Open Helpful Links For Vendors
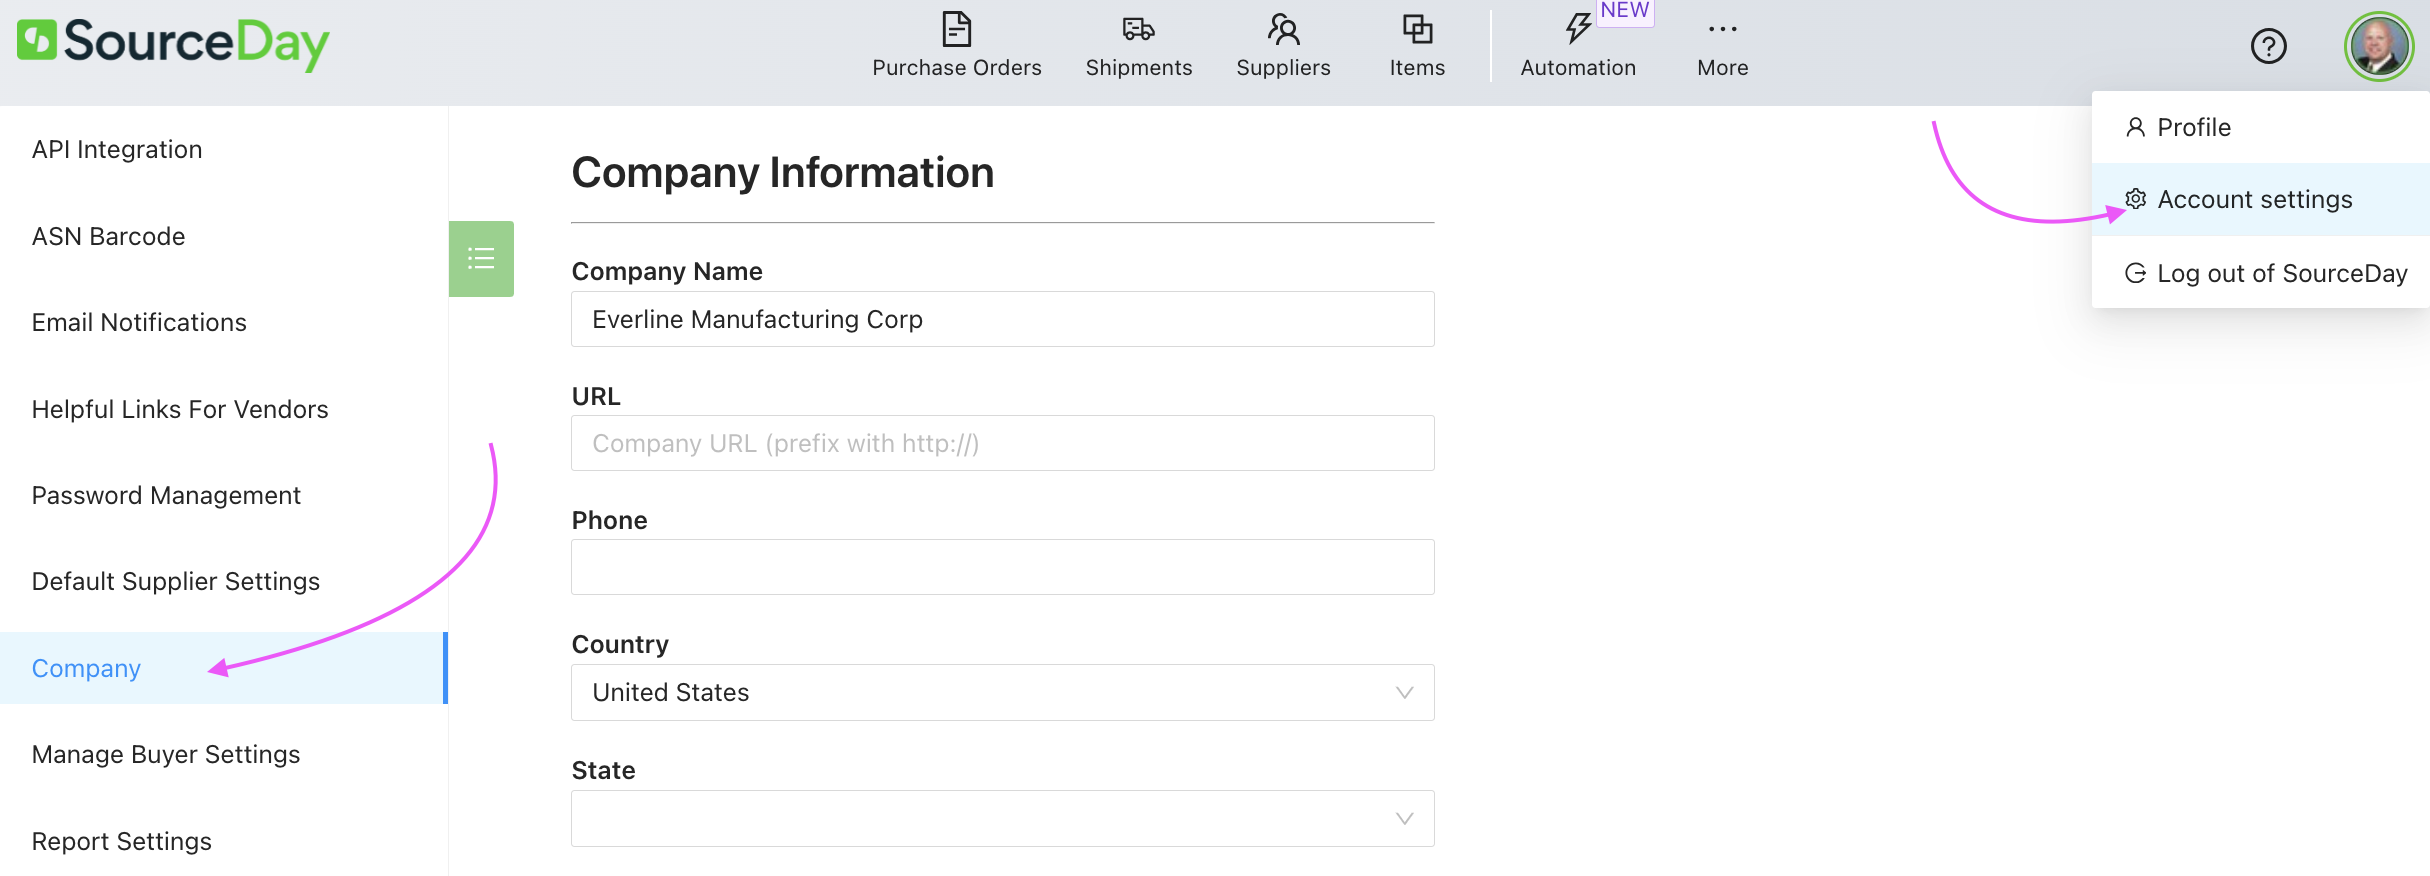Viewport: 2430px width, 876px height. tap(180, 409)
